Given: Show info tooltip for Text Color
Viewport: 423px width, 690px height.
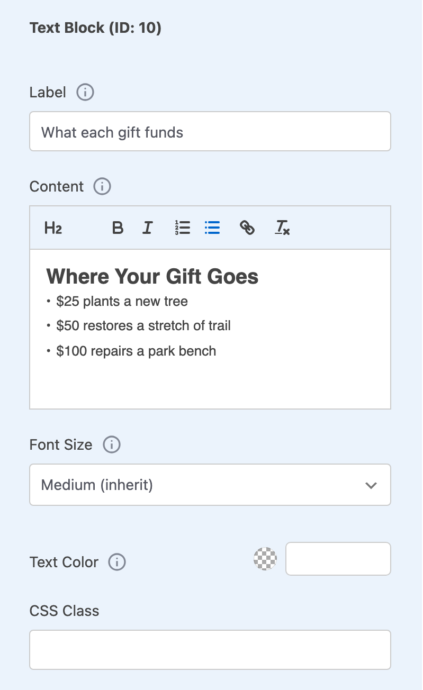Looking at the screenshot, I should point(117,562).
